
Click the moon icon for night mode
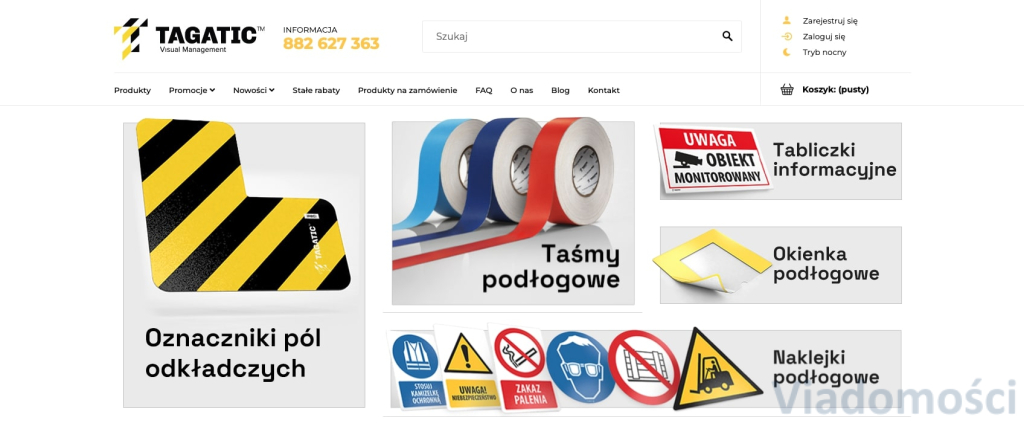point(787,52)
